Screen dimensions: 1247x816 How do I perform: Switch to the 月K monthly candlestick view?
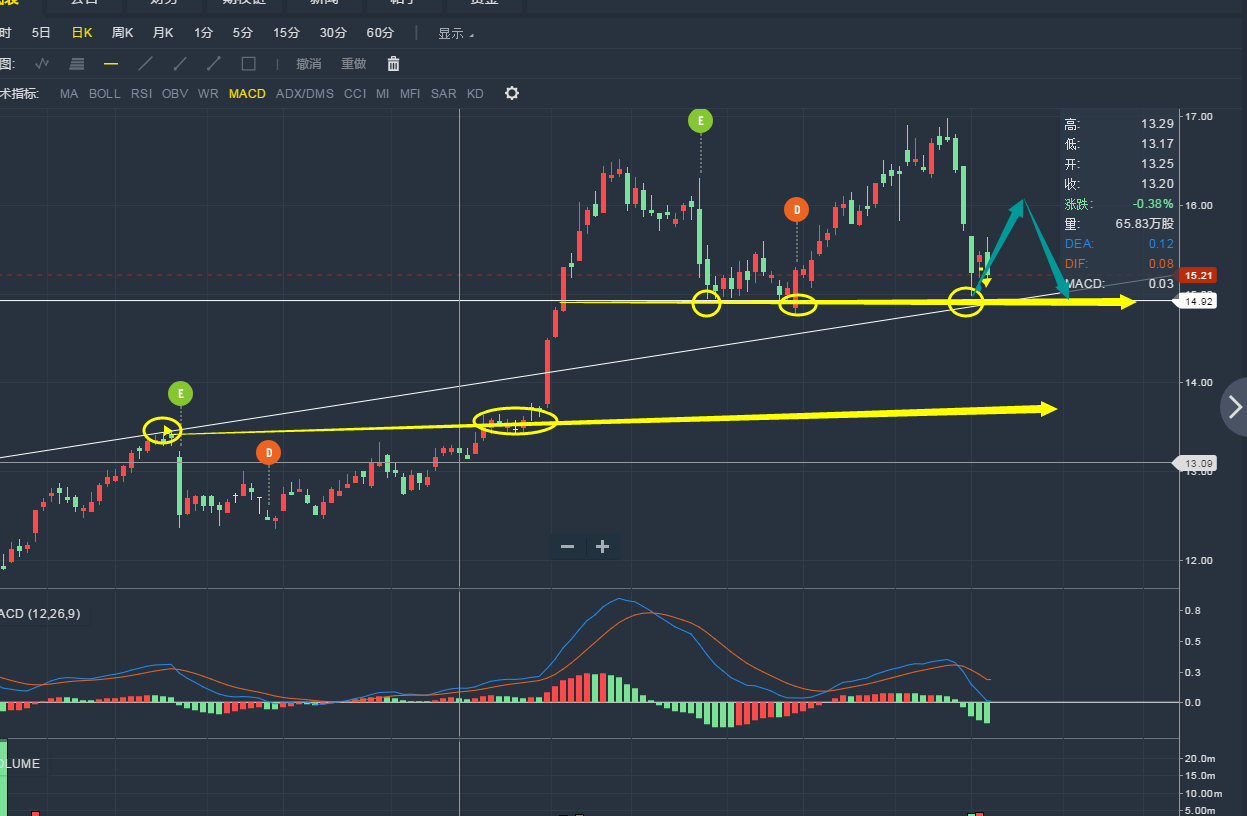pyautogui.click(x=163, y=32)
